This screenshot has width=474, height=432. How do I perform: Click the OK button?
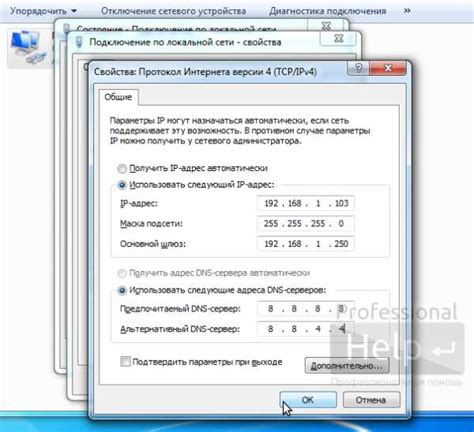[x=307, y=400]
